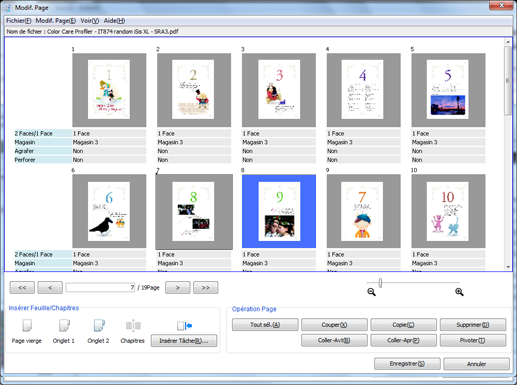The image size is (517, 385).
Task: Click the highlighted blue thumbnail showing 9
Action: pos(279,211)
